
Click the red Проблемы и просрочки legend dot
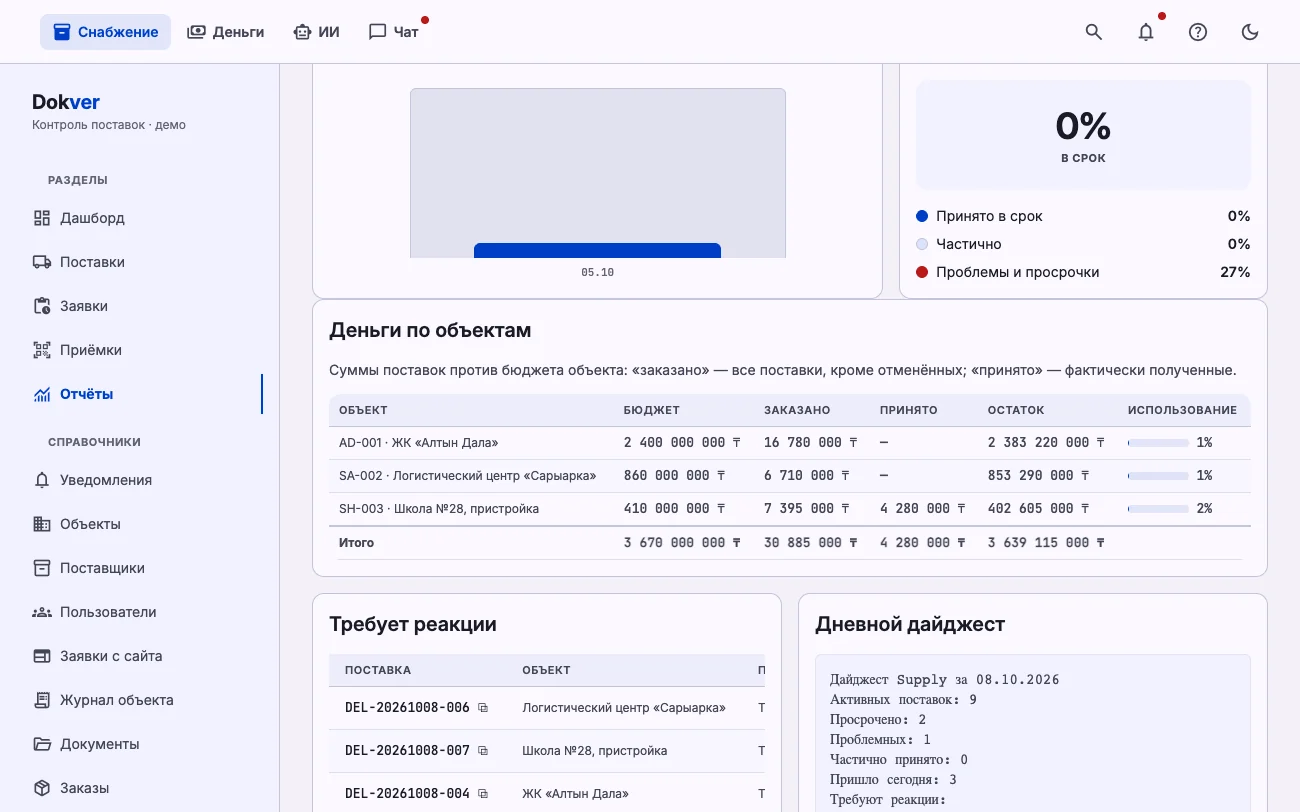coord(922,272)
